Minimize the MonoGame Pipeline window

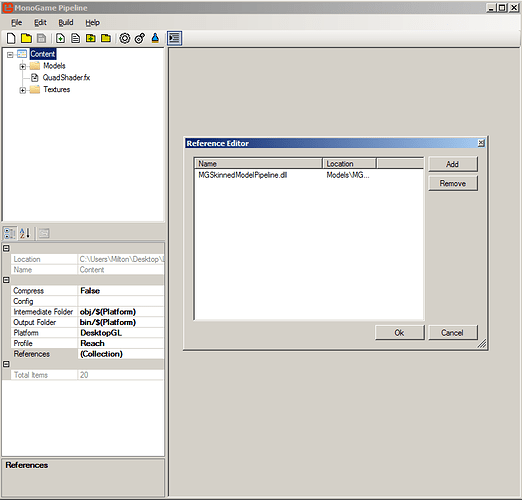coord(491,7)
